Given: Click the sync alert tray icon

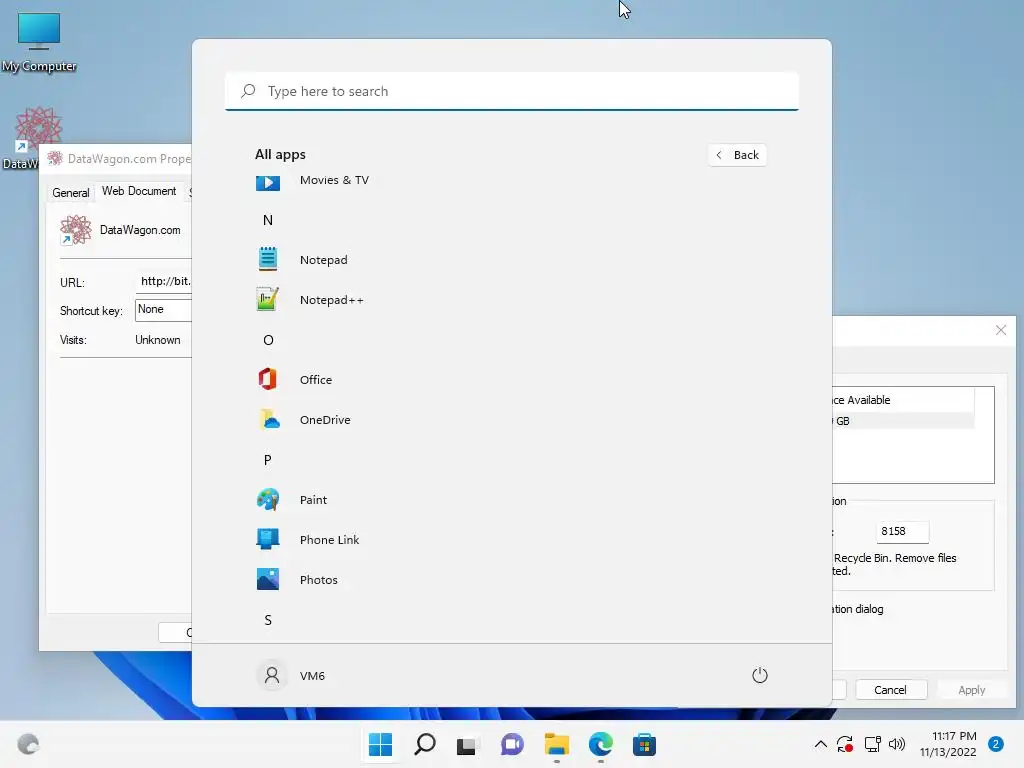Looking at the screenshot, I should pos(845,744).
